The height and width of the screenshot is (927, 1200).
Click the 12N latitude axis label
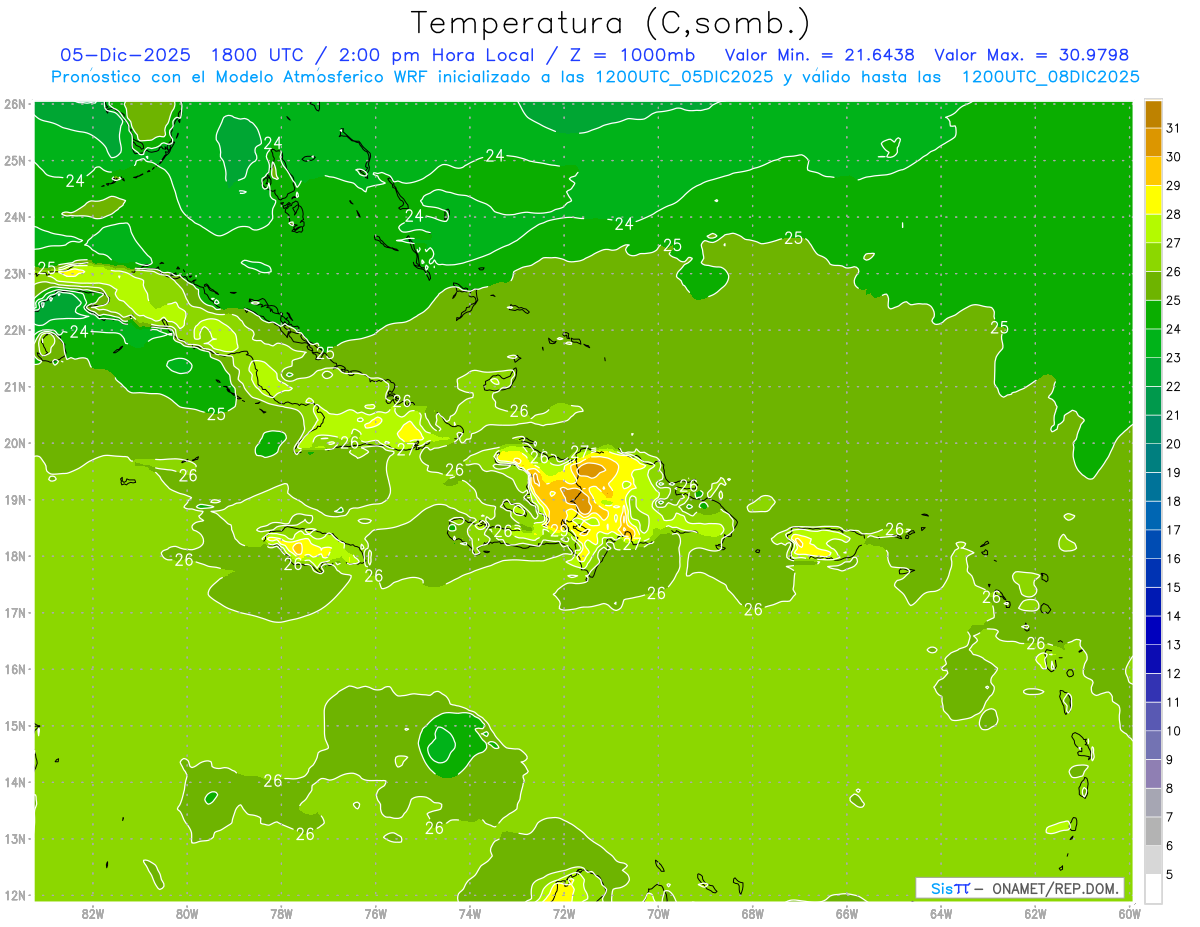click(x=14, y=895)
